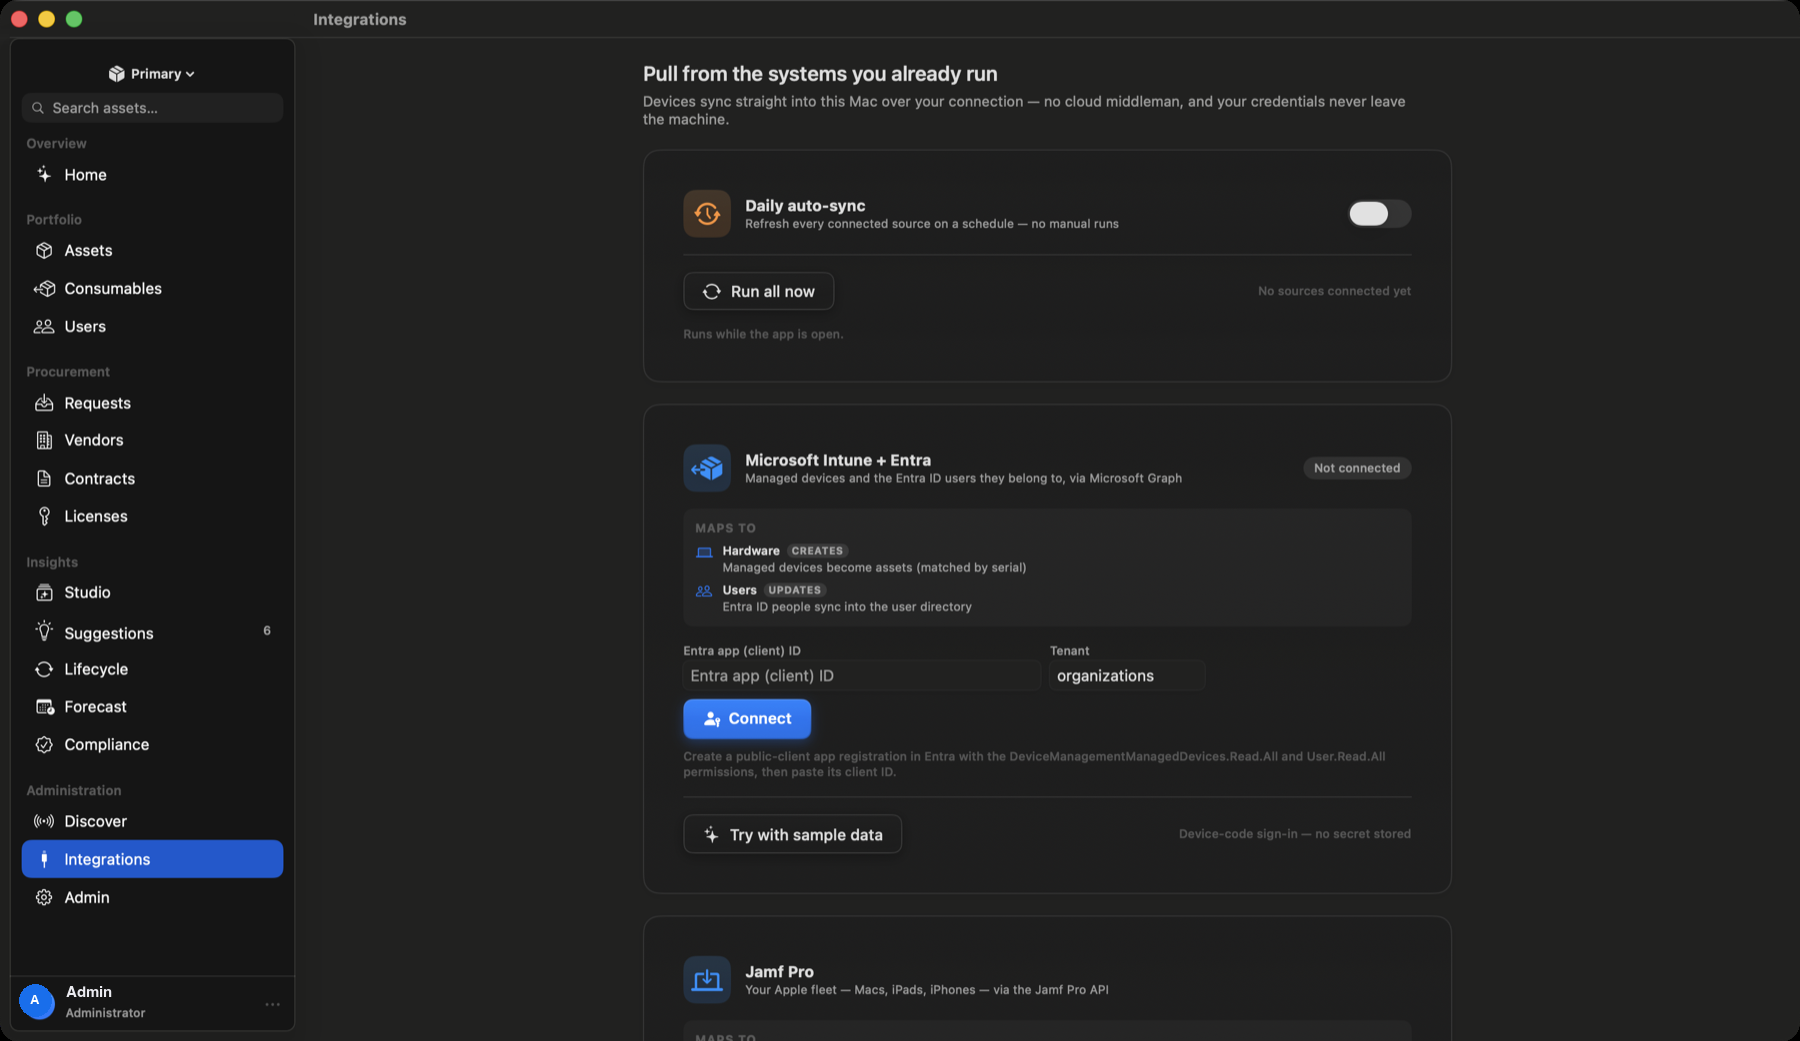Click the Consumables box icon
The width and height of the screenshot is (1800, 1041).
coord(44,288)
